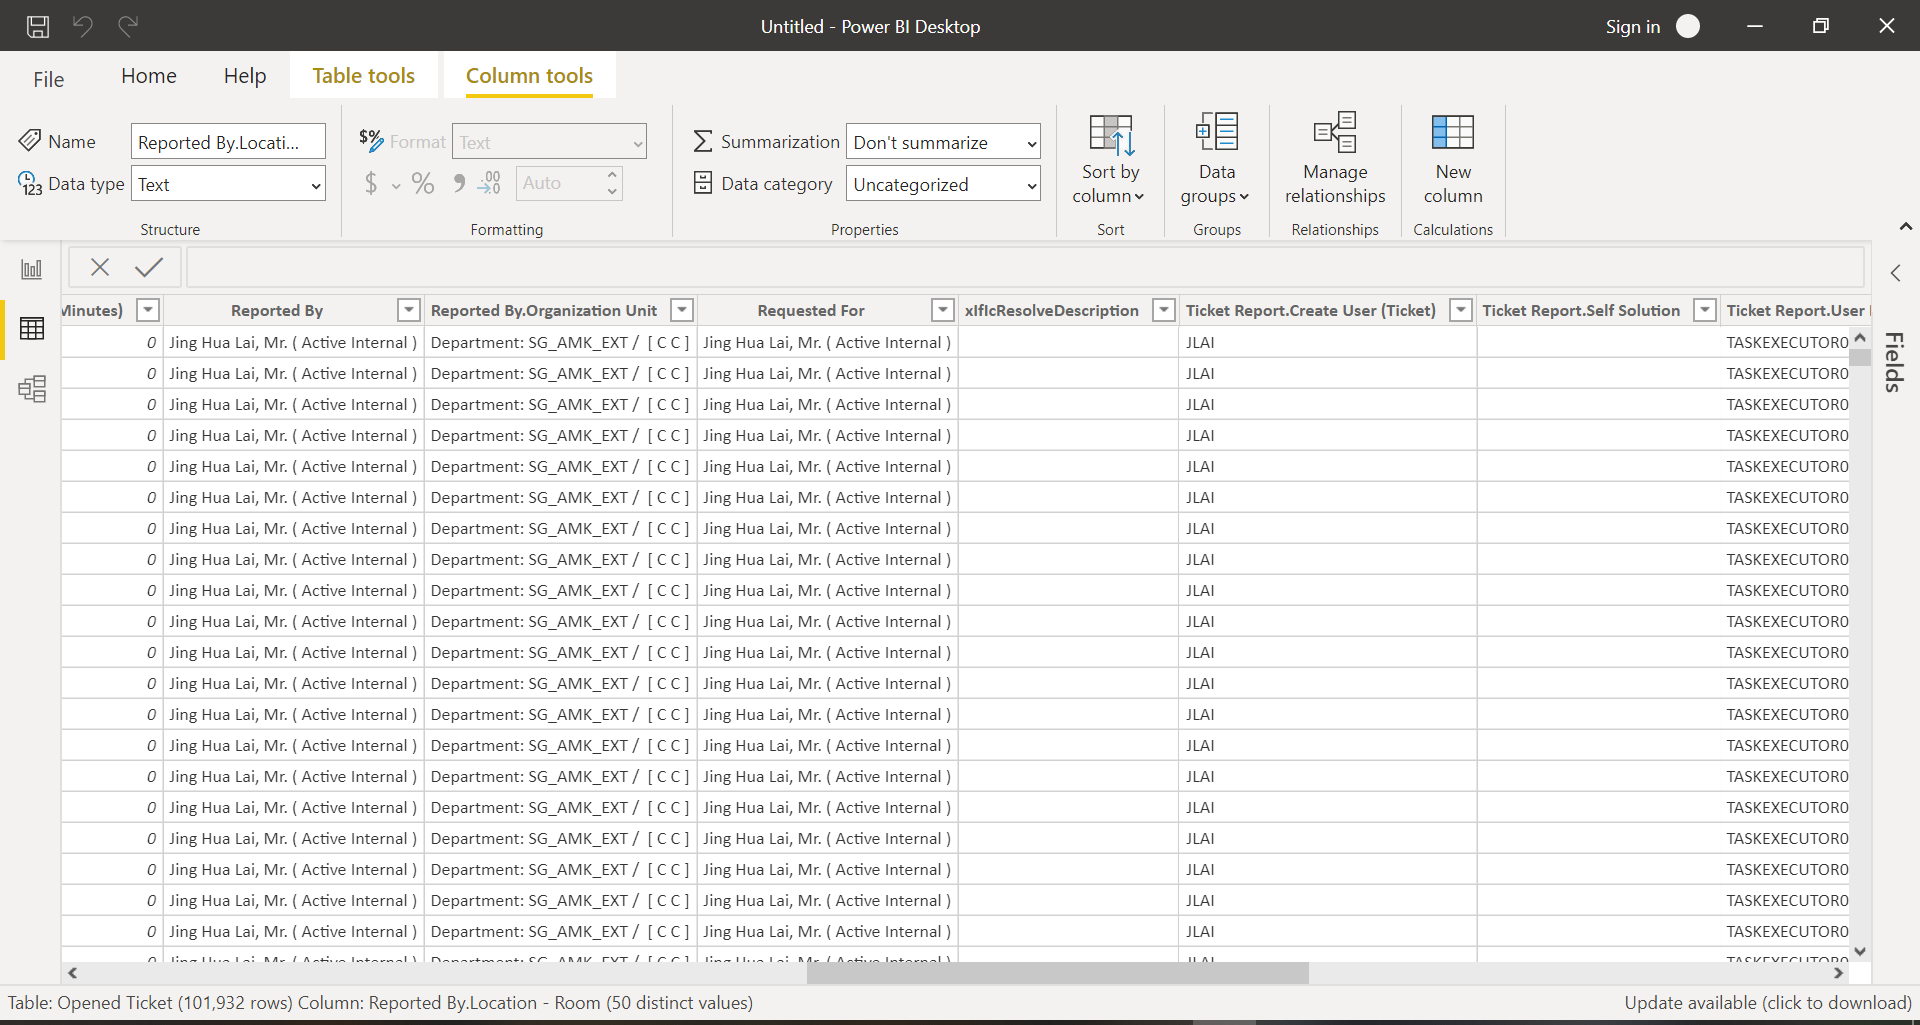
Task: Open Requested For column filter dropdown
Action: click(x=943, y=310)
